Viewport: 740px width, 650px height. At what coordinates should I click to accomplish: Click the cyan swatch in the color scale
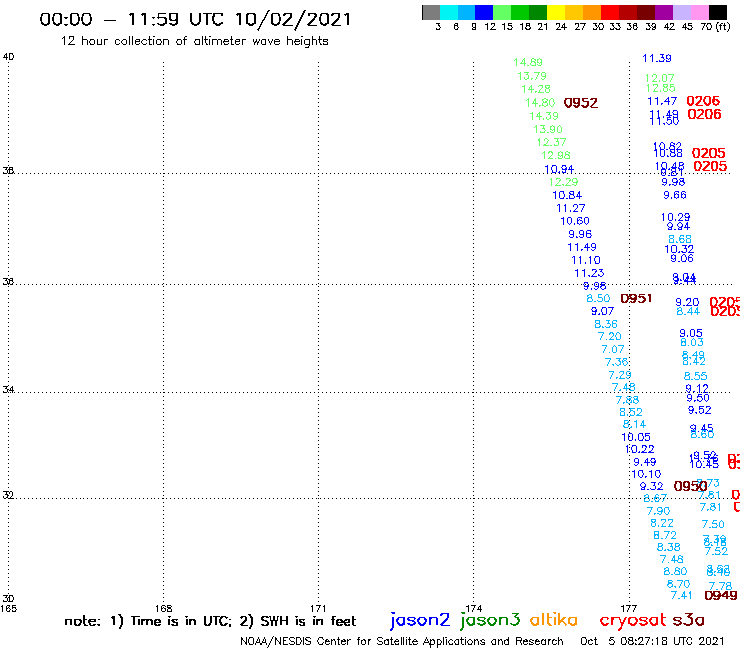pyautogui.click(x=449, y=13)
